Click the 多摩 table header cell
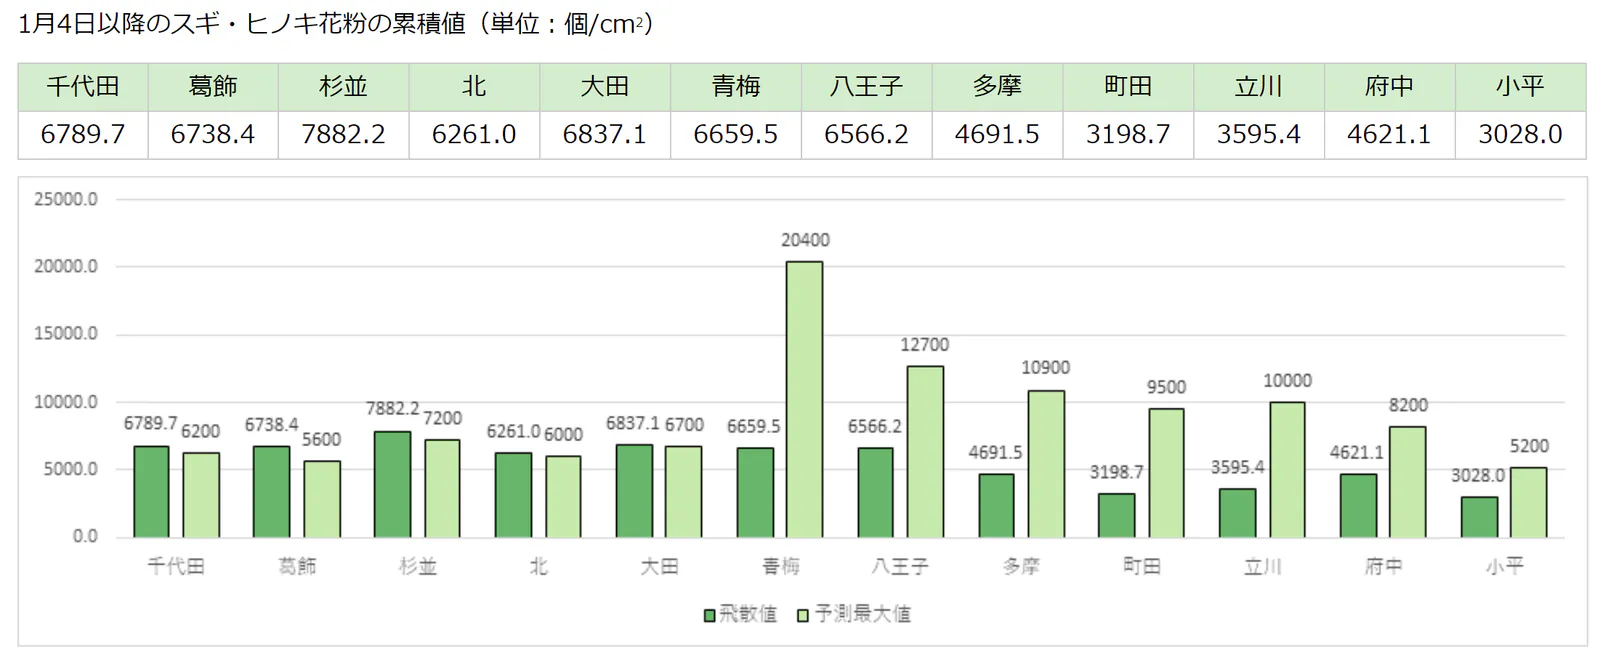Screen dimensions: 1600x649 point(997,87)
